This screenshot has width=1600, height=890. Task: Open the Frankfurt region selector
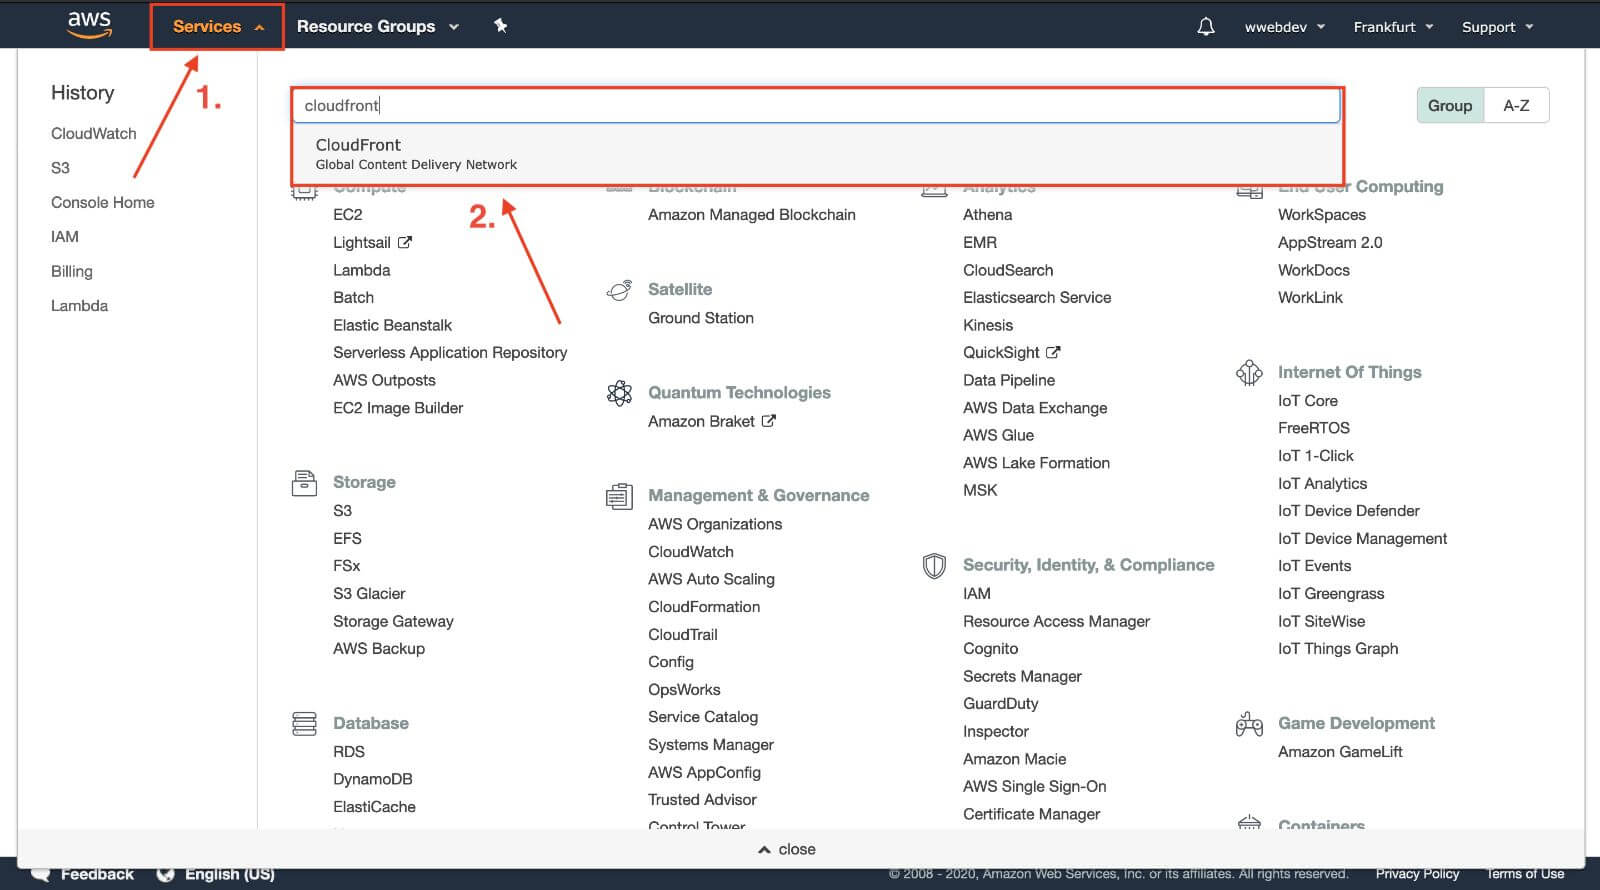click(1393, 27)
